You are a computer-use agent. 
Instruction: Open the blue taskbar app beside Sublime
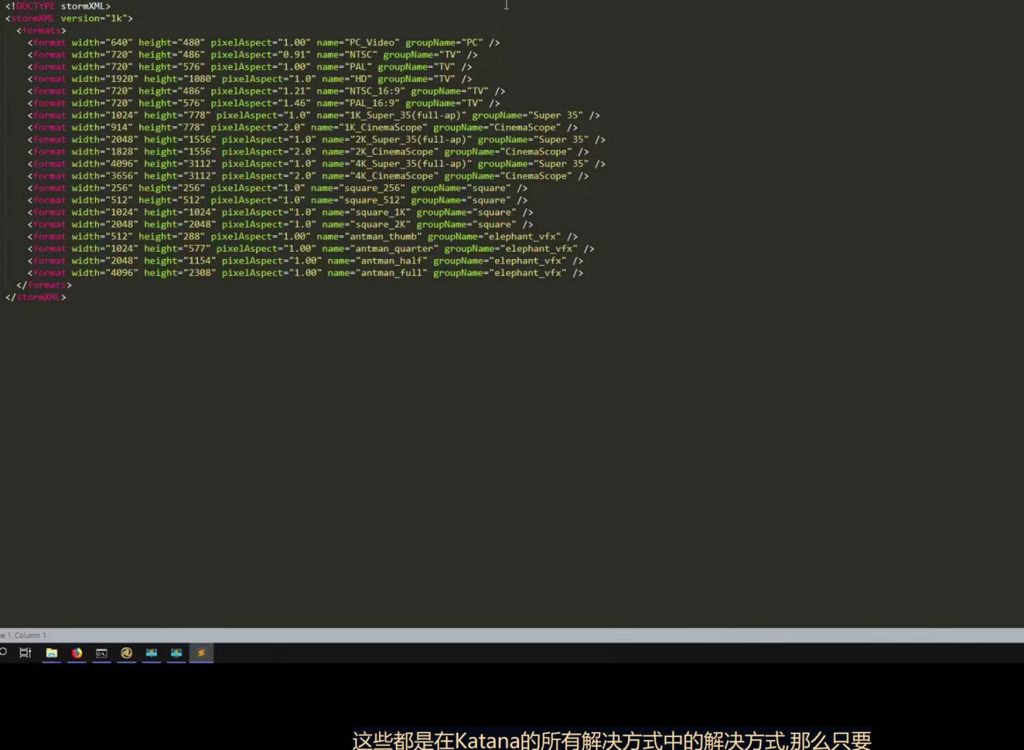coord(176,653)
